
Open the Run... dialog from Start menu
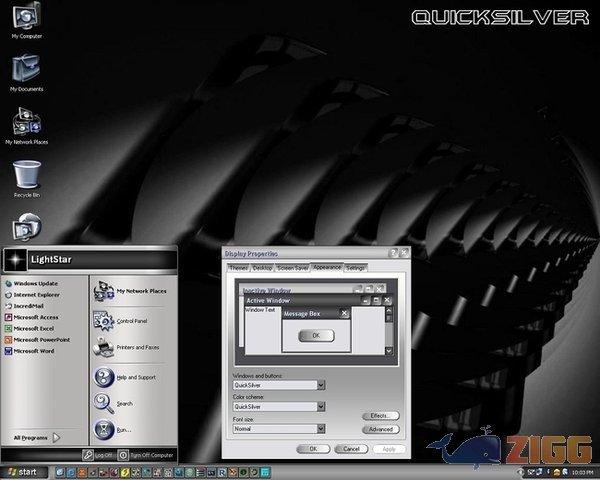point(112,430)
